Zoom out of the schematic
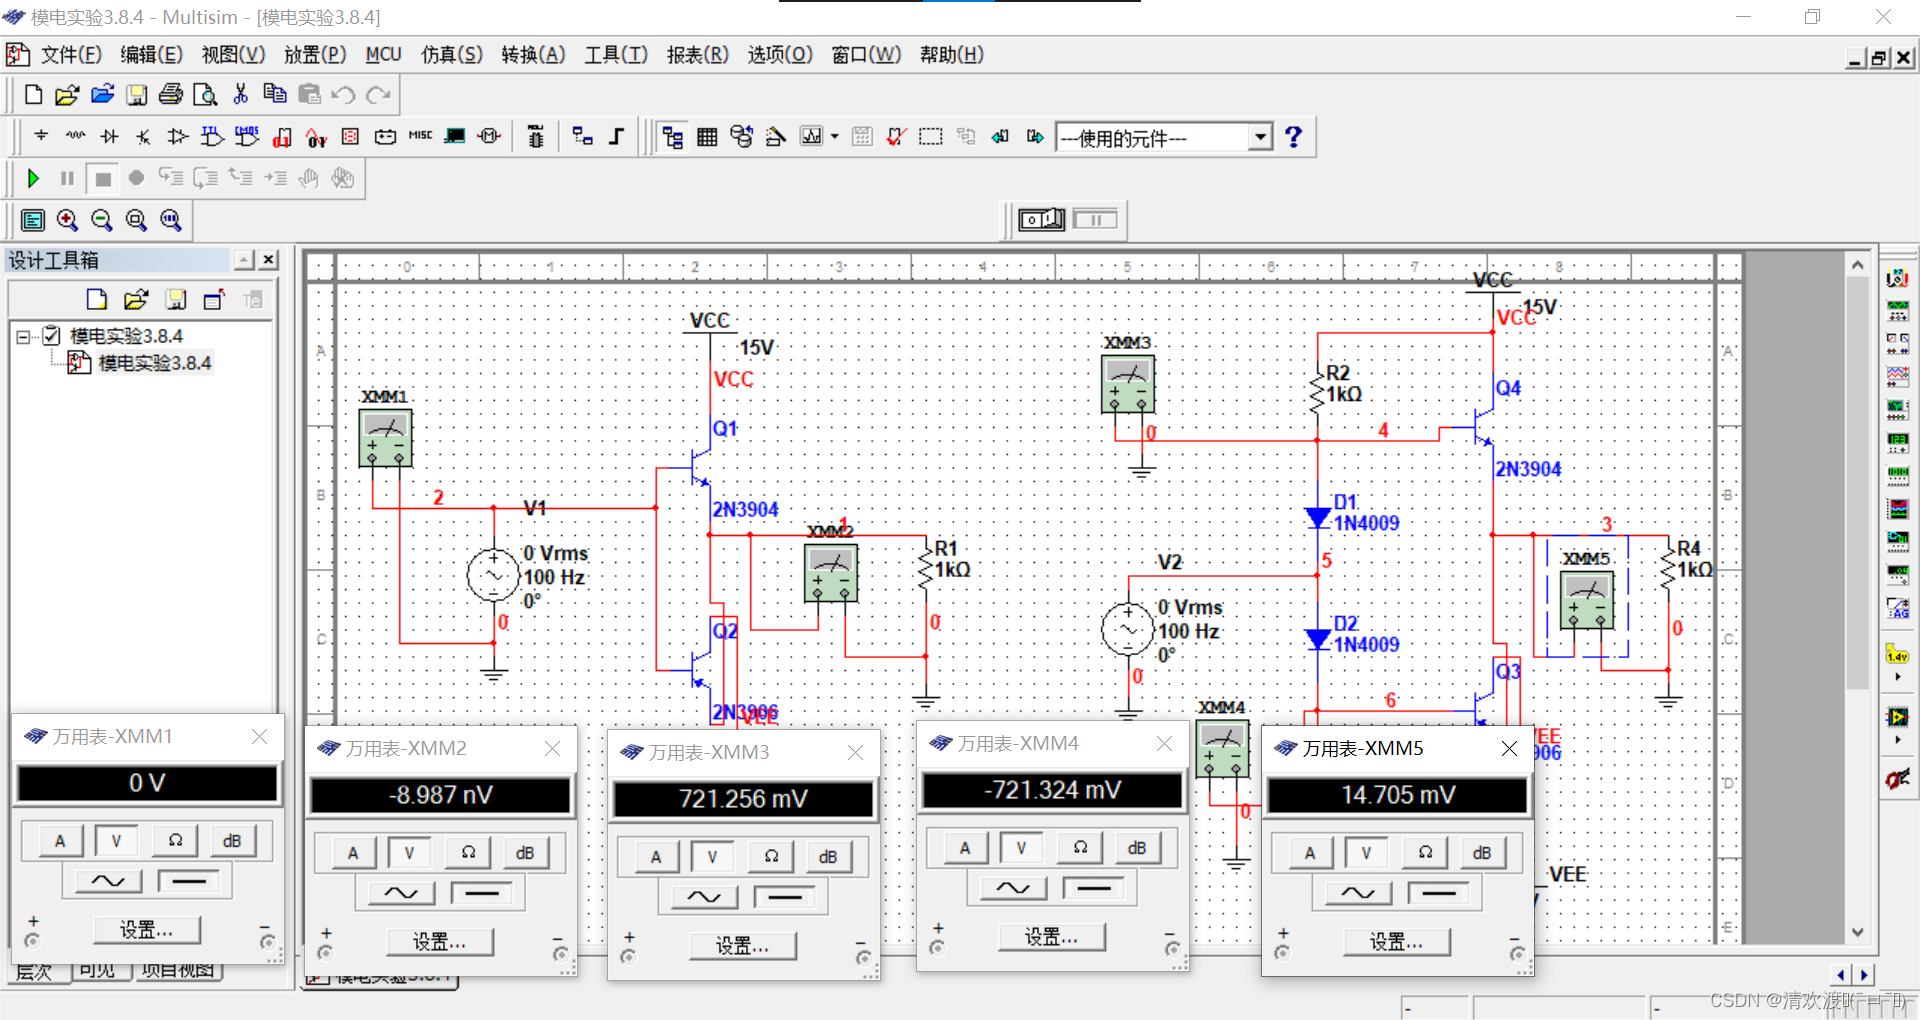The height and width of the screenshot is (1020, 1920). tap(102, 220)
